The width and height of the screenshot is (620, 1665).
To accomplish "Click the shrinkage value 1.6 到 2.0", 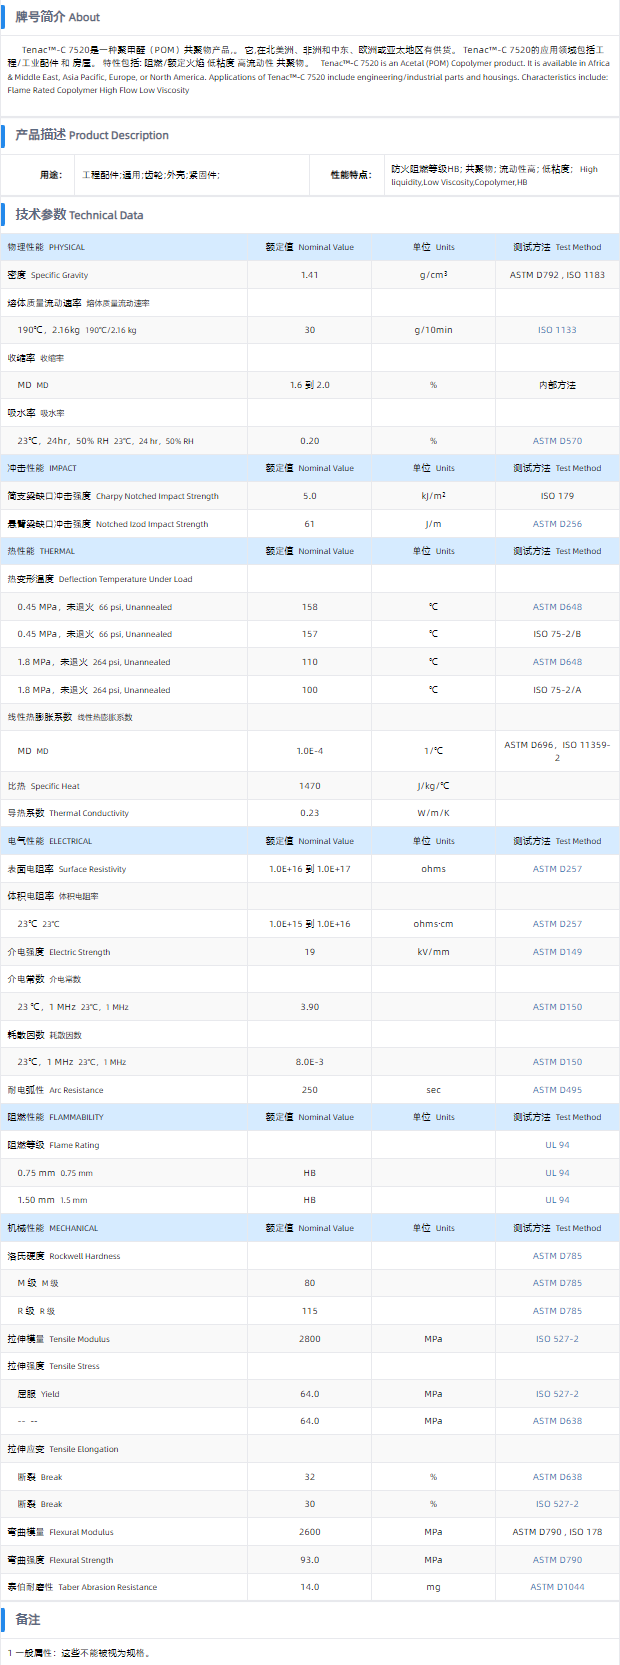I will click(310, 385).
